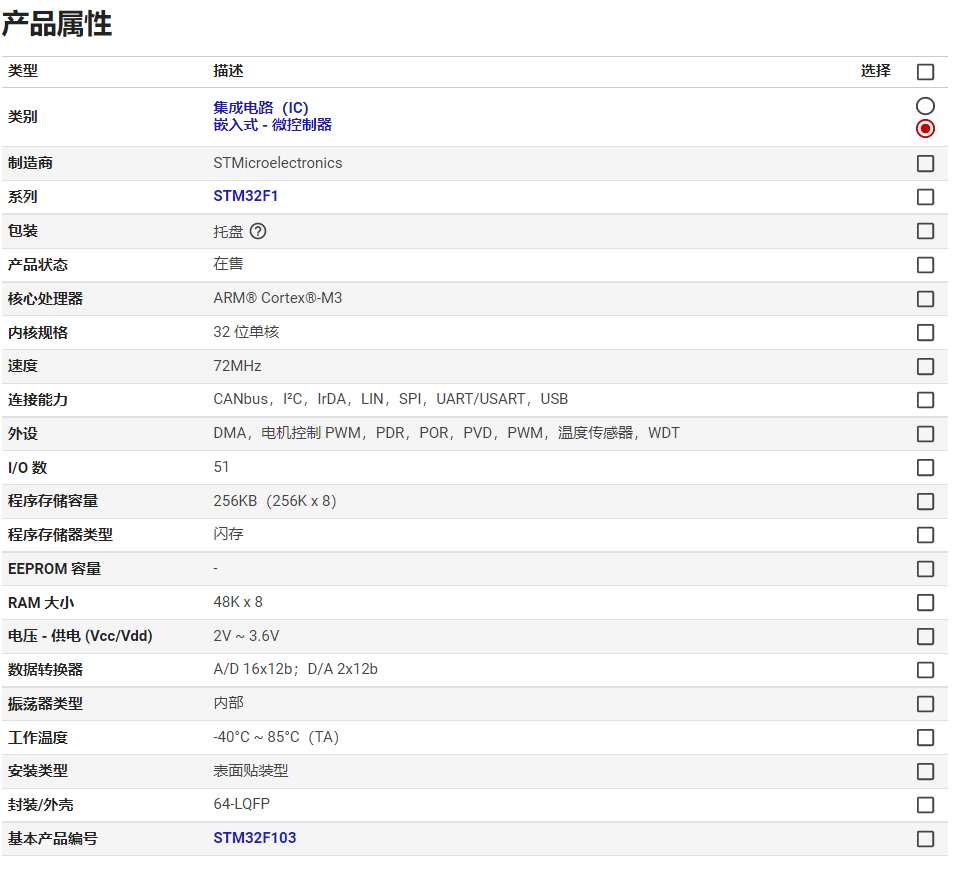Tick the 外设 row checkbox

(x=925, y=434)
